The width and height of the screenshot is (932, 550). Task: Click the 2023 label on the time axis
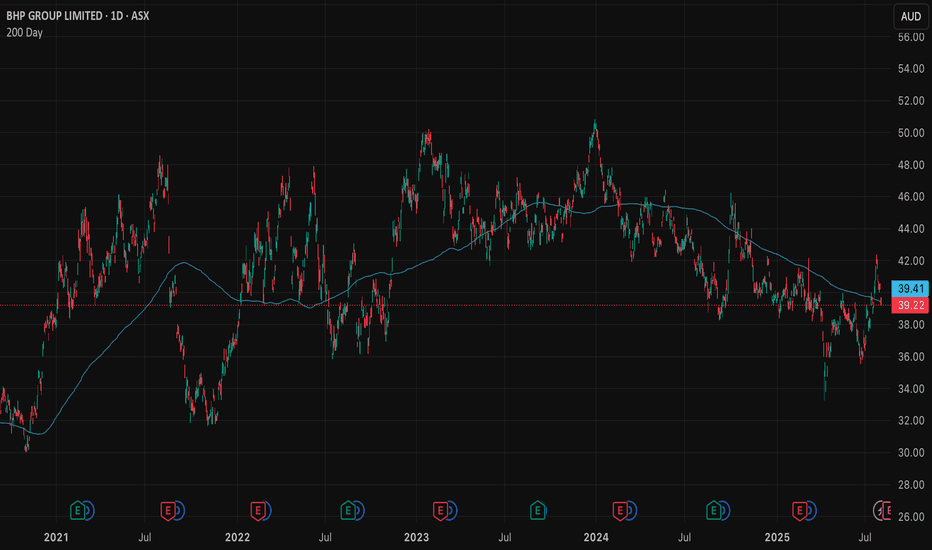pos(416,538)
